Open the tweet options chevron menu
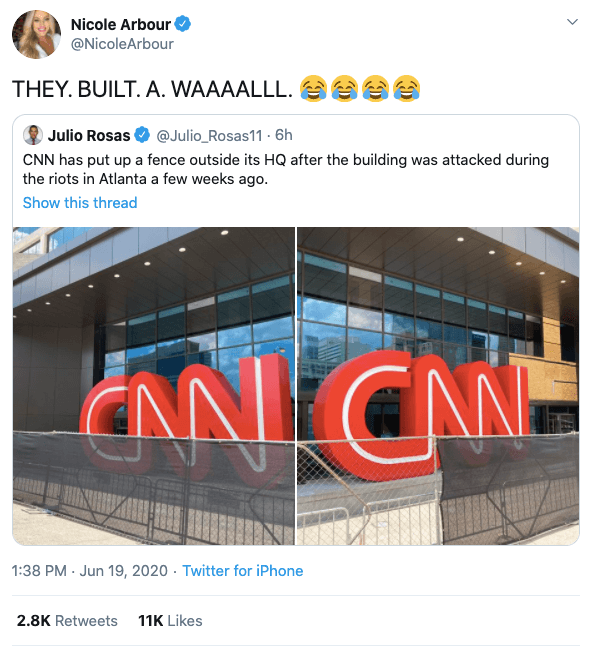The width and height of the screenshot is (594, 646). pyautogui.click(x=573, y=22)
